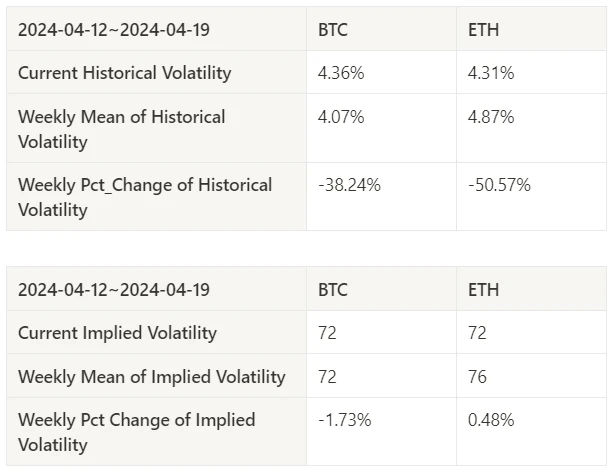The width and height of the screenshot is (613, 473).
Task: Click the BTC header in historical volatility table
Action: (334, 30)
